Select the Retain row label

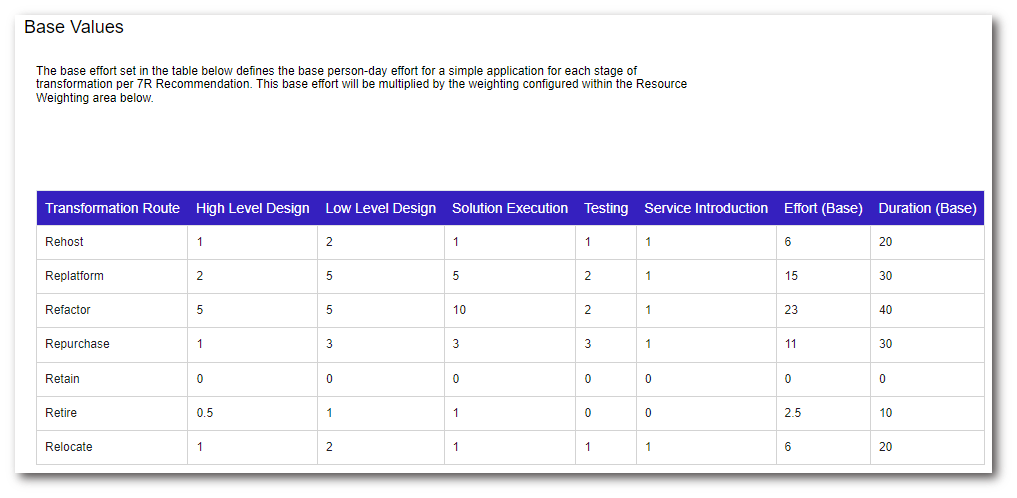click(62, 379)
